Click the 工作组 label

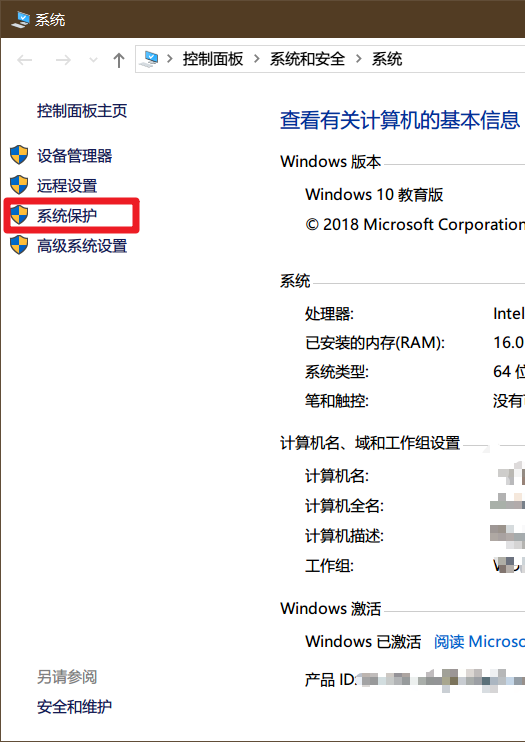329,565
